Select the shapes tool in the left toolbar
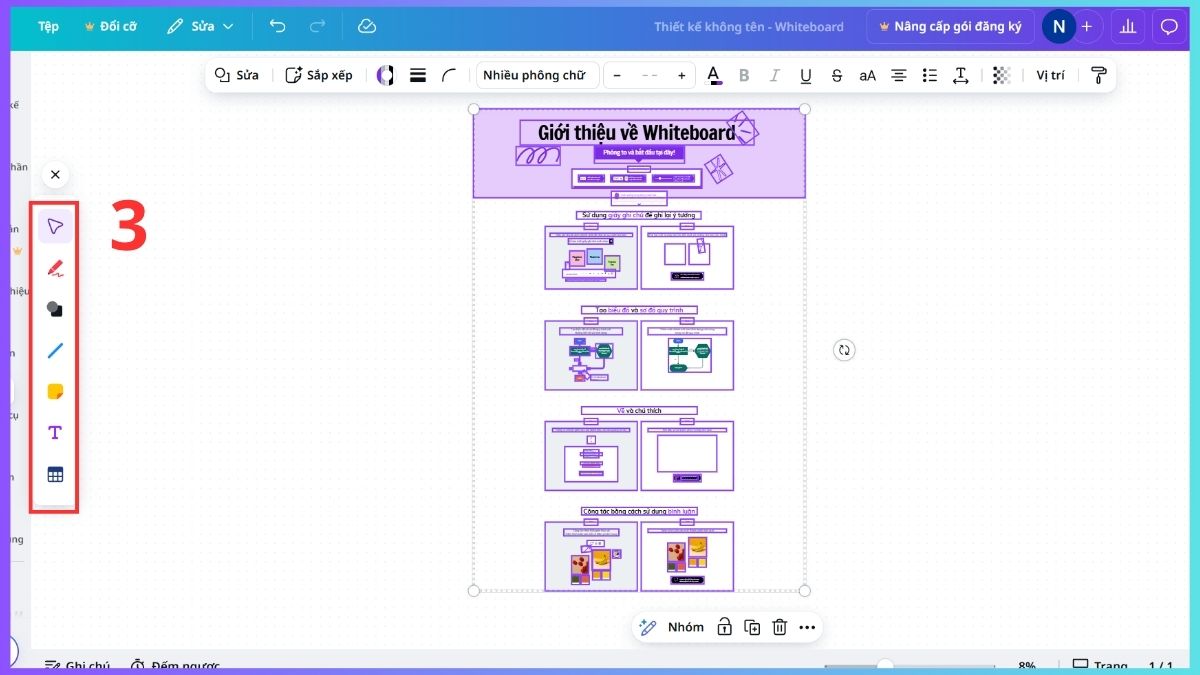1200x675 pixels. [55, 308]
